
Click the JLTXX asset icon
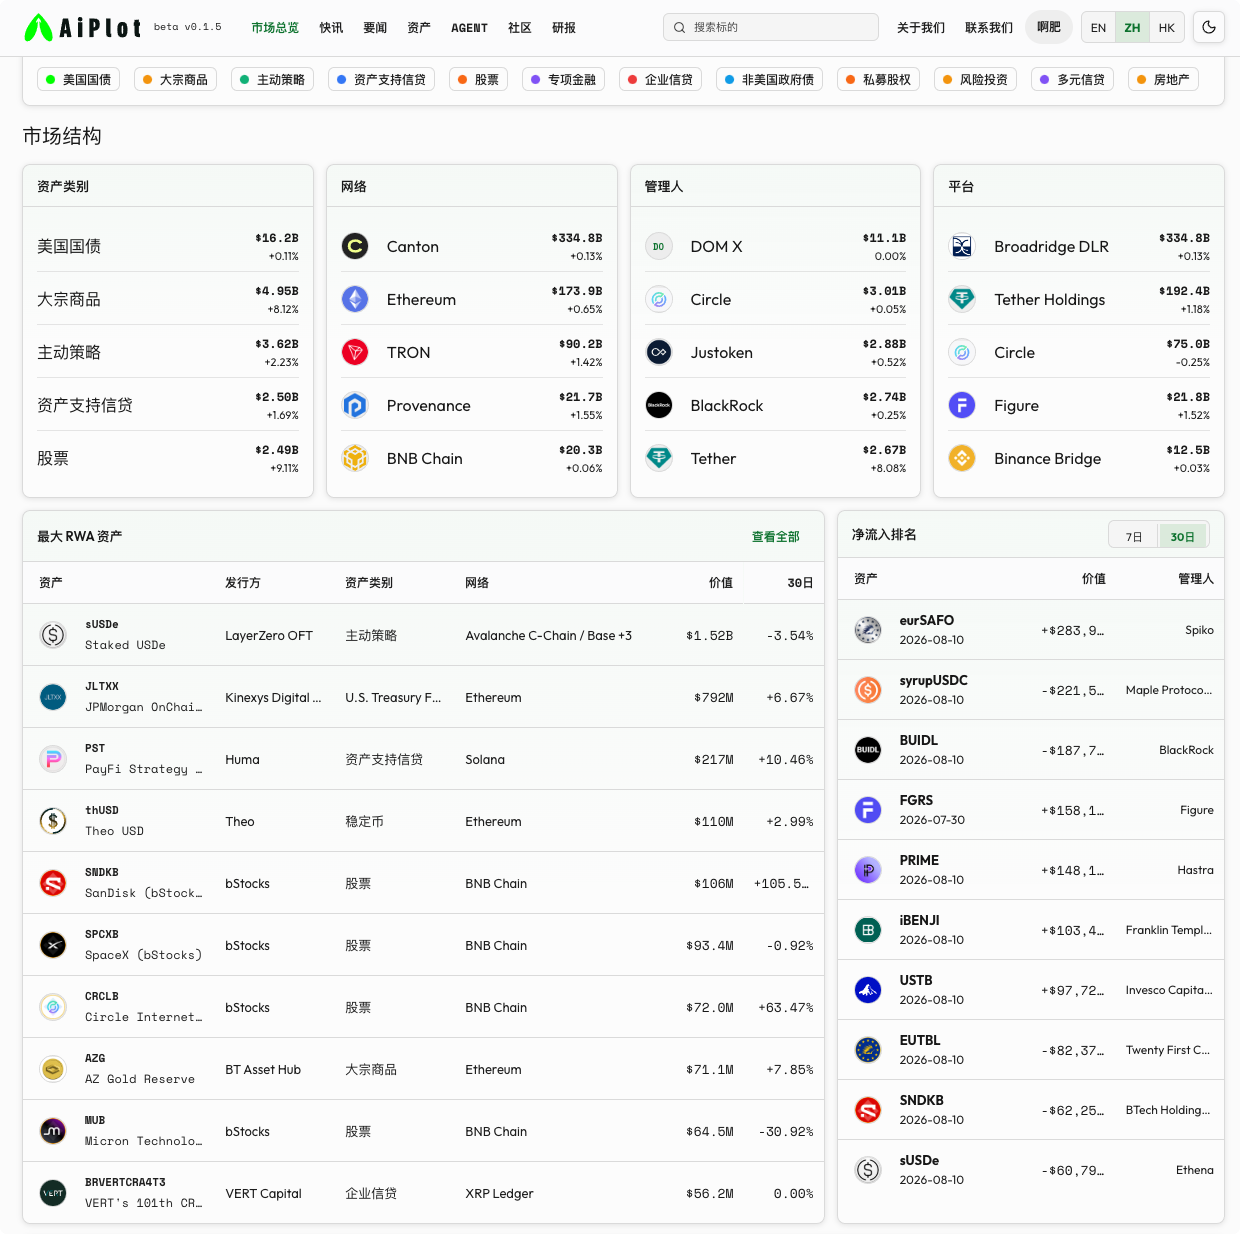click(x=53, y=697)
